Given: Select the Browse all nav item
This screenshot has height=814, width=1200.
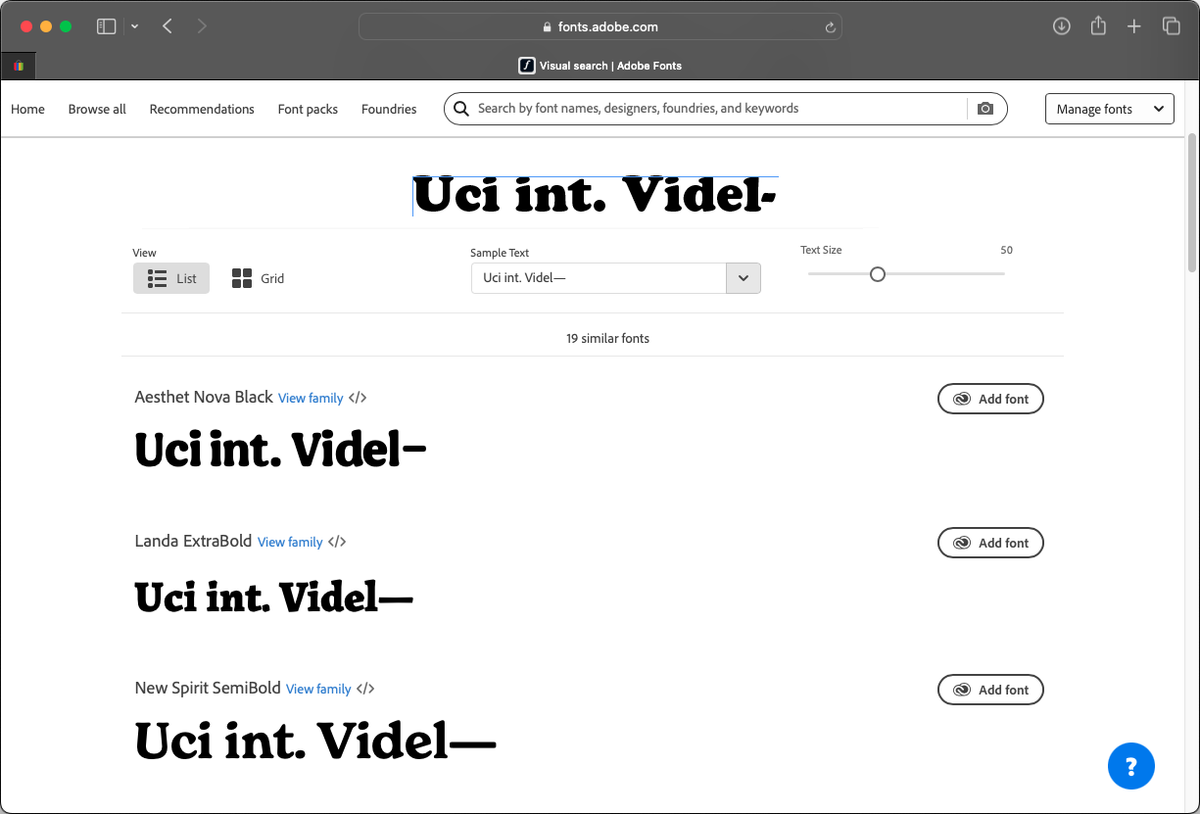Looking at the screenshot, I should 97,108.
